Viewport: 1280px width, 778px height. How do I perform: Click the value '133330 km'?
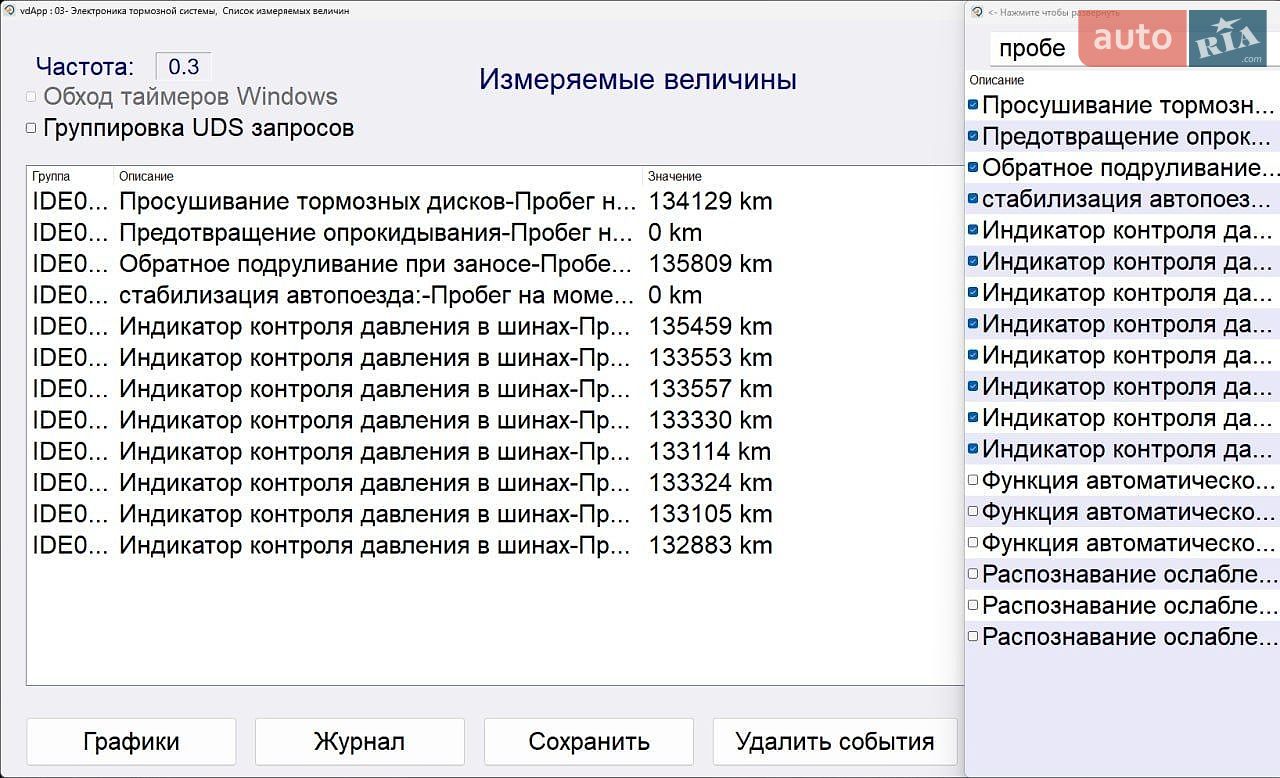pos(710,420)
